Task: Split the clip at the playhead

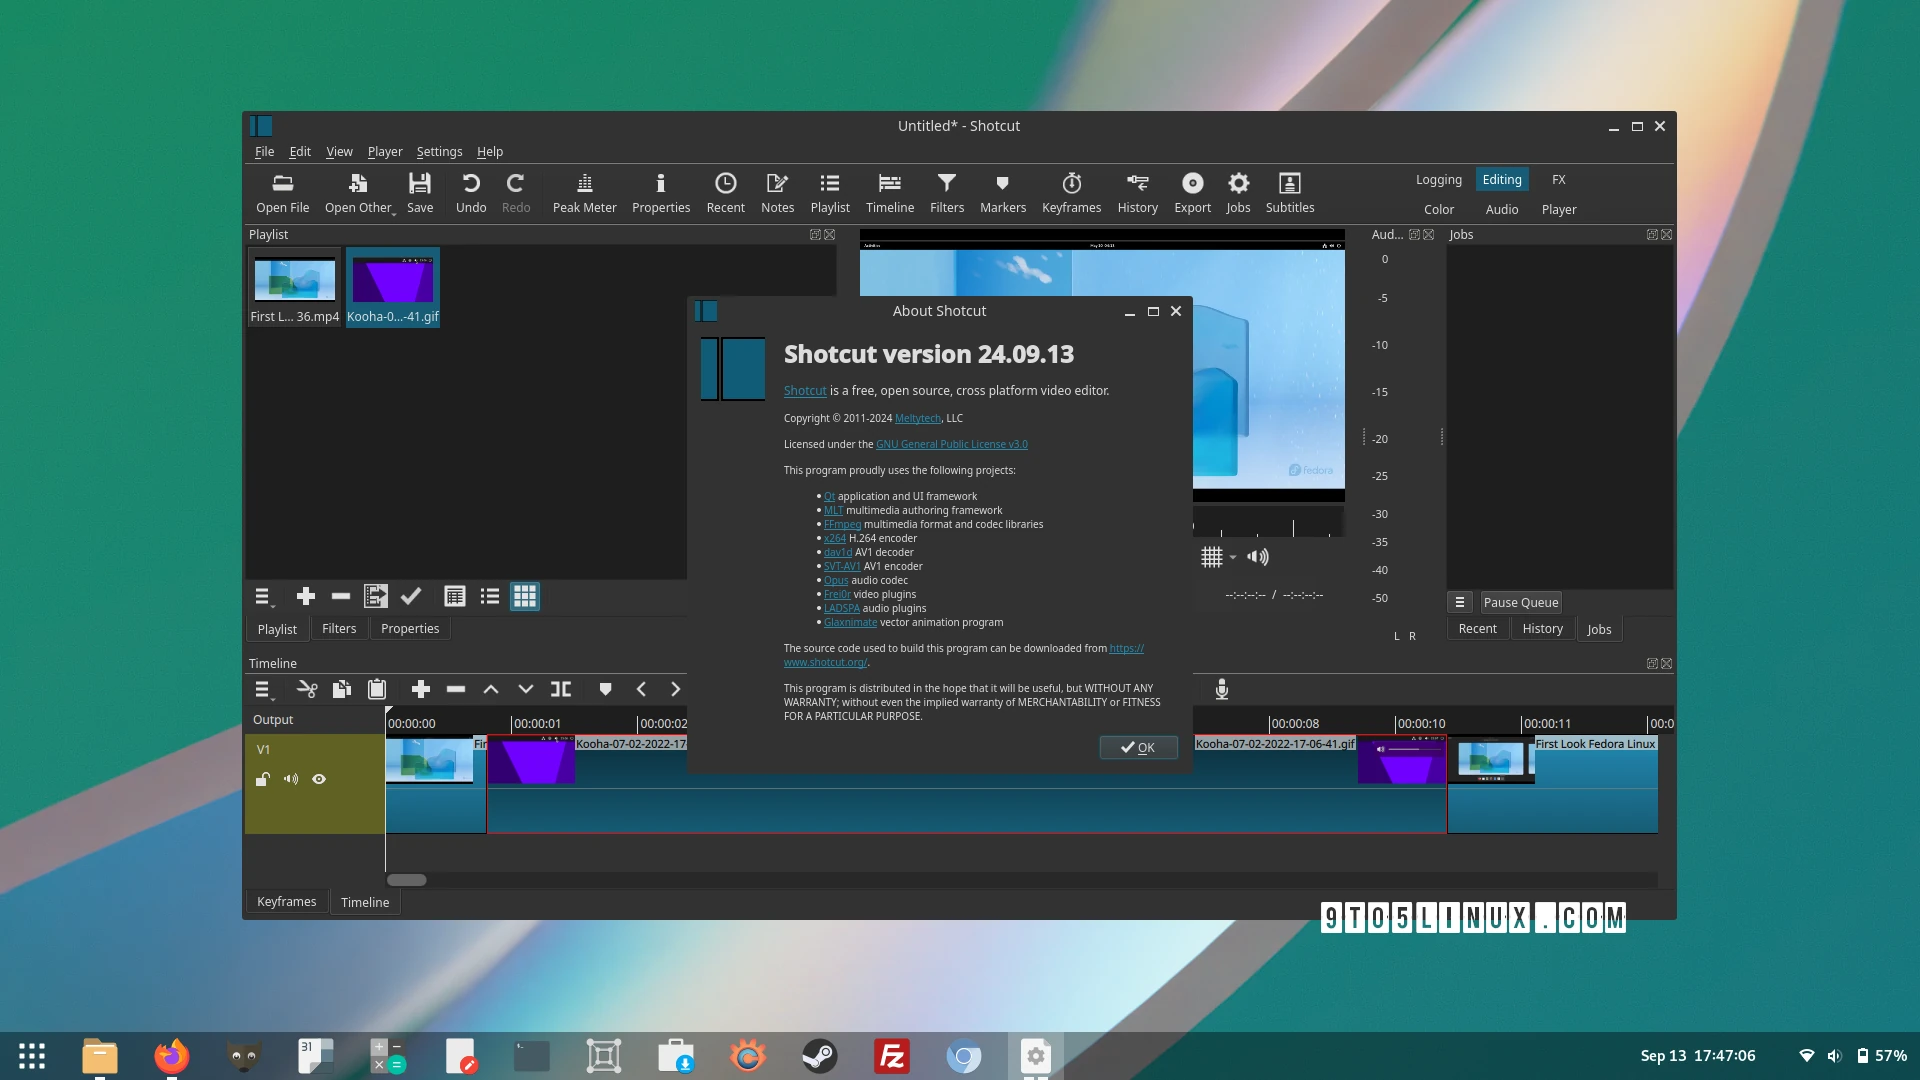Action: pyautogui.click(x=560, y=689)
